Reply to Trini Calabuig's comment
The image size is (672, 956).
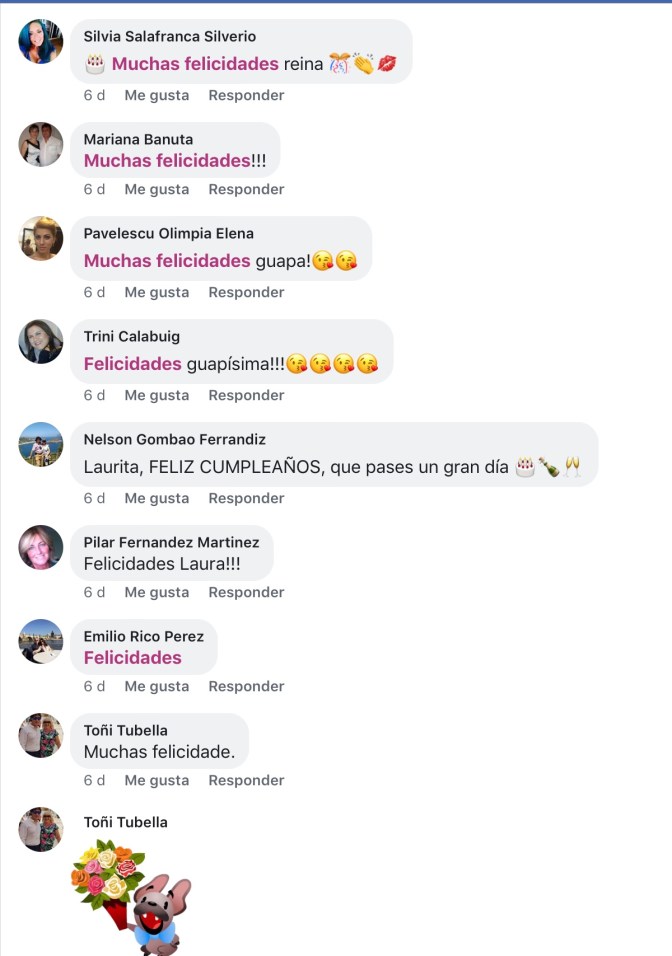click(246, 395)
